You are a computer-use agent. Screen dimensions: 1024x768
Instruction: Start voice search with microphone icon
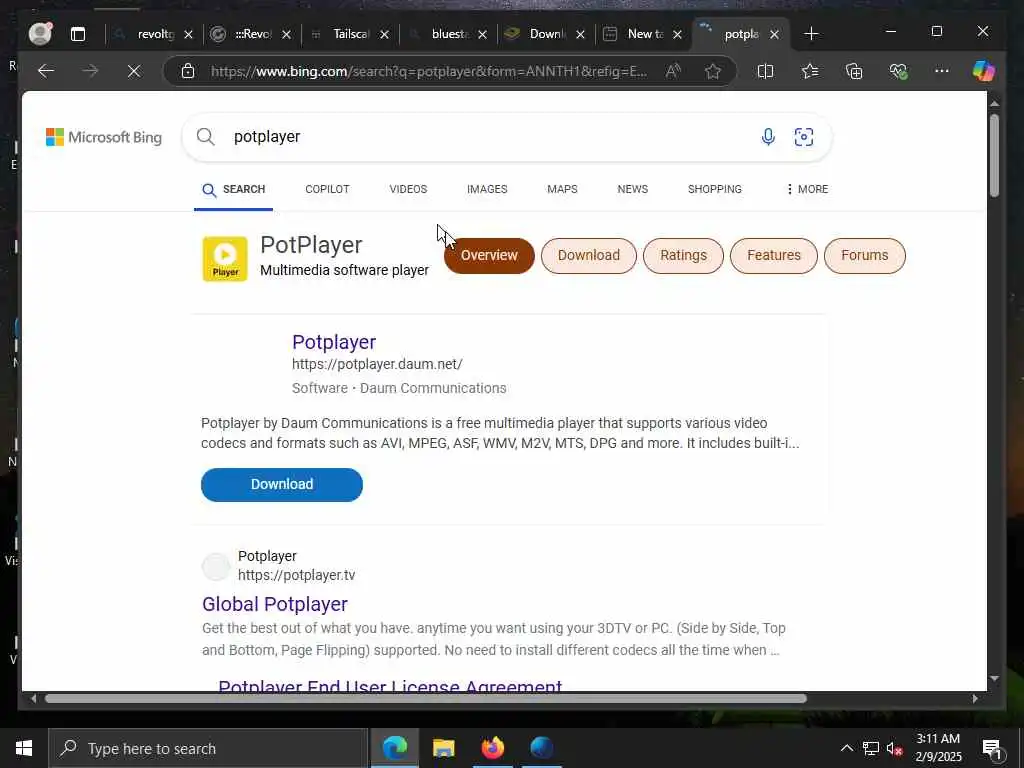point(768,136)
